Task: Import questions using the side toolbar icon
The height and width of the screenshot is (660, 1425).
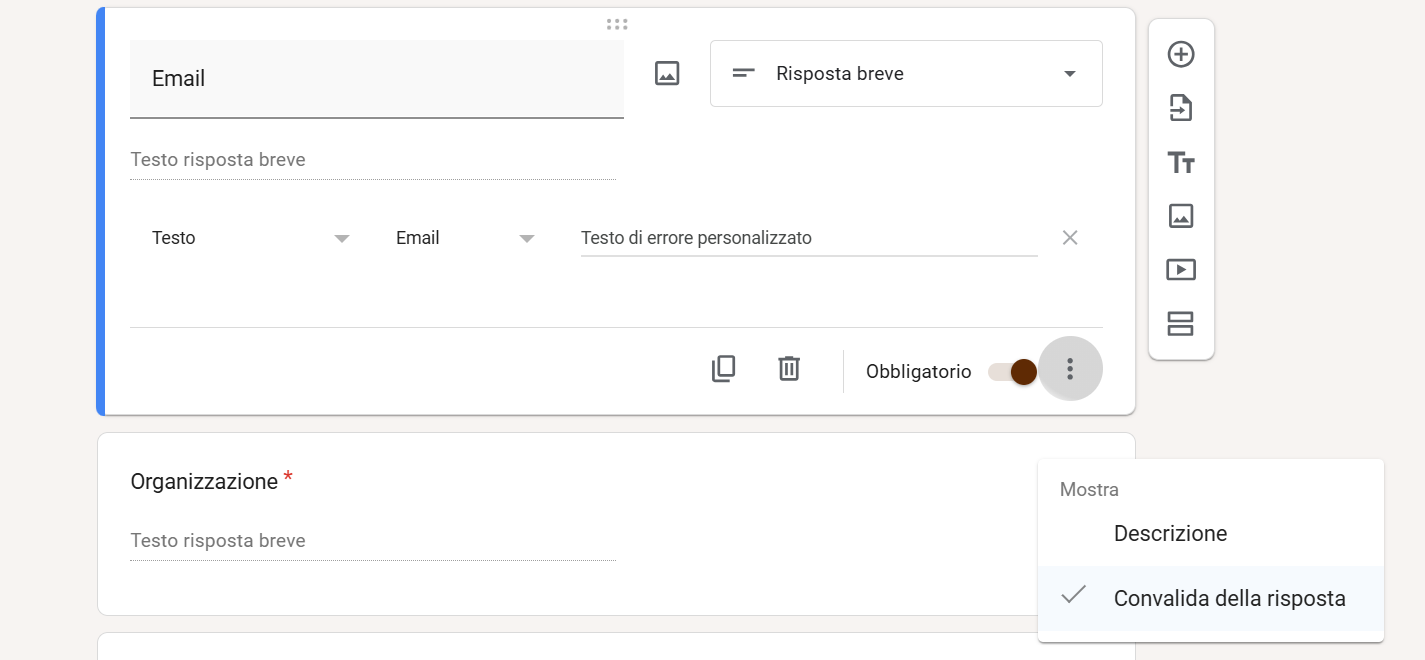Action: (1181, 108)
